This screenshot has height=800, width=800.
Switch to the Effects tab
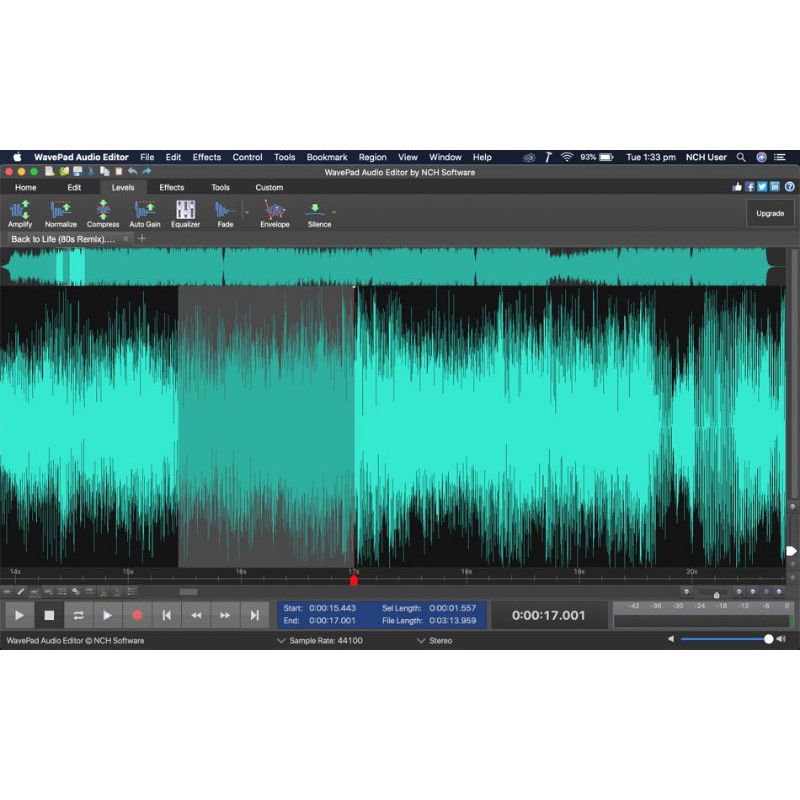pyautogui.click(x=172, y=187)
